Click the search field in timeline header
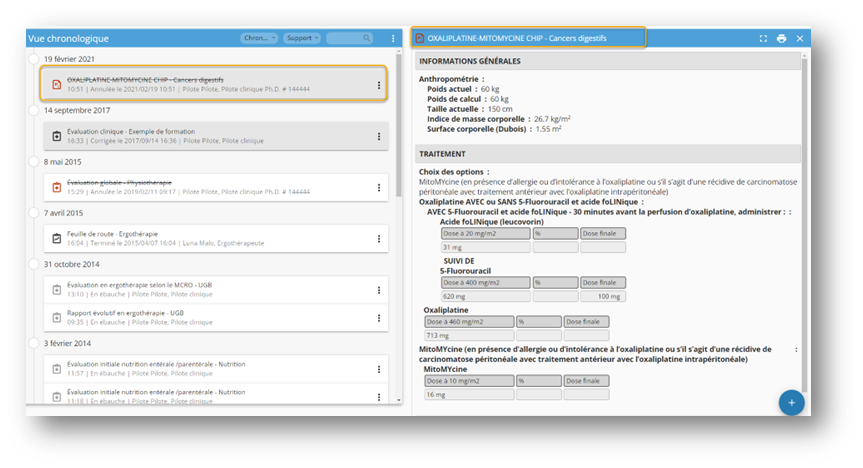This screenshot has width=863, height=468. (x=350, y=39)
